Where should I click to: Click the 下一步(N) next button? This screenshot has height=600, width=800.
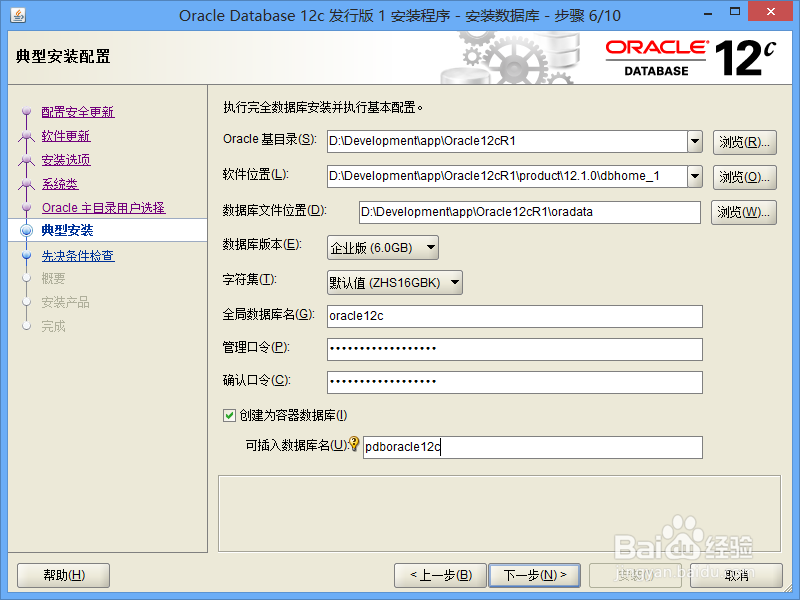(x=535, y=576)
